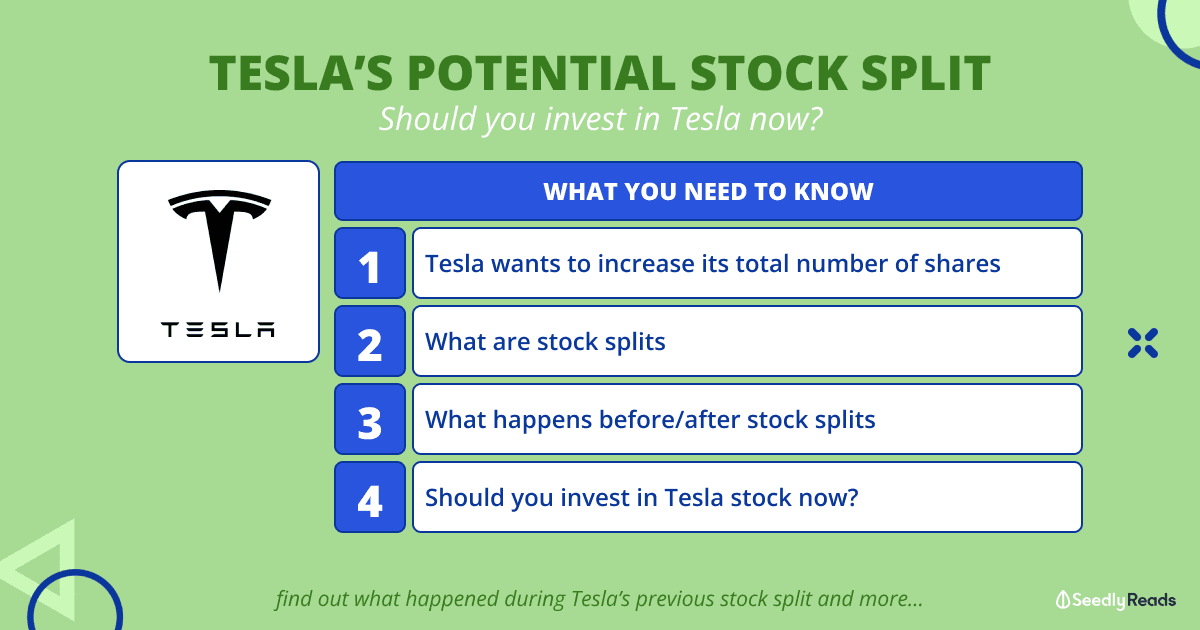The width and height of the screenshot is (1200, 630).
Task: Click the blue X-shaped decoration icon
Action: [x=1142, y=342]
